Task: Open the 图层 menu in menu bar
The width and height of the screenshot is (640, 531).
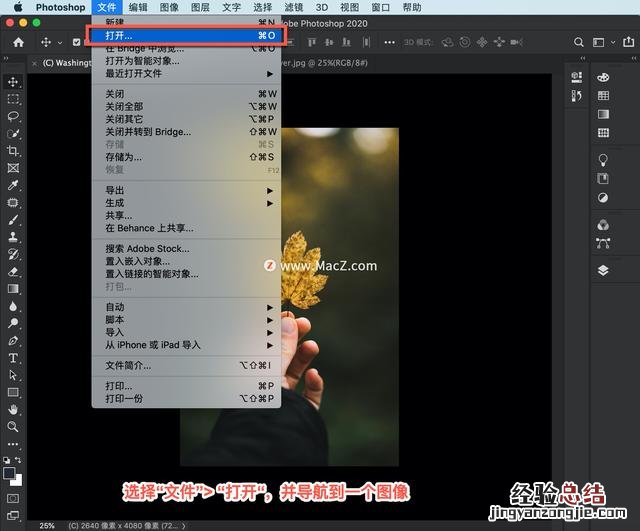Action: (x=200, y=7)
